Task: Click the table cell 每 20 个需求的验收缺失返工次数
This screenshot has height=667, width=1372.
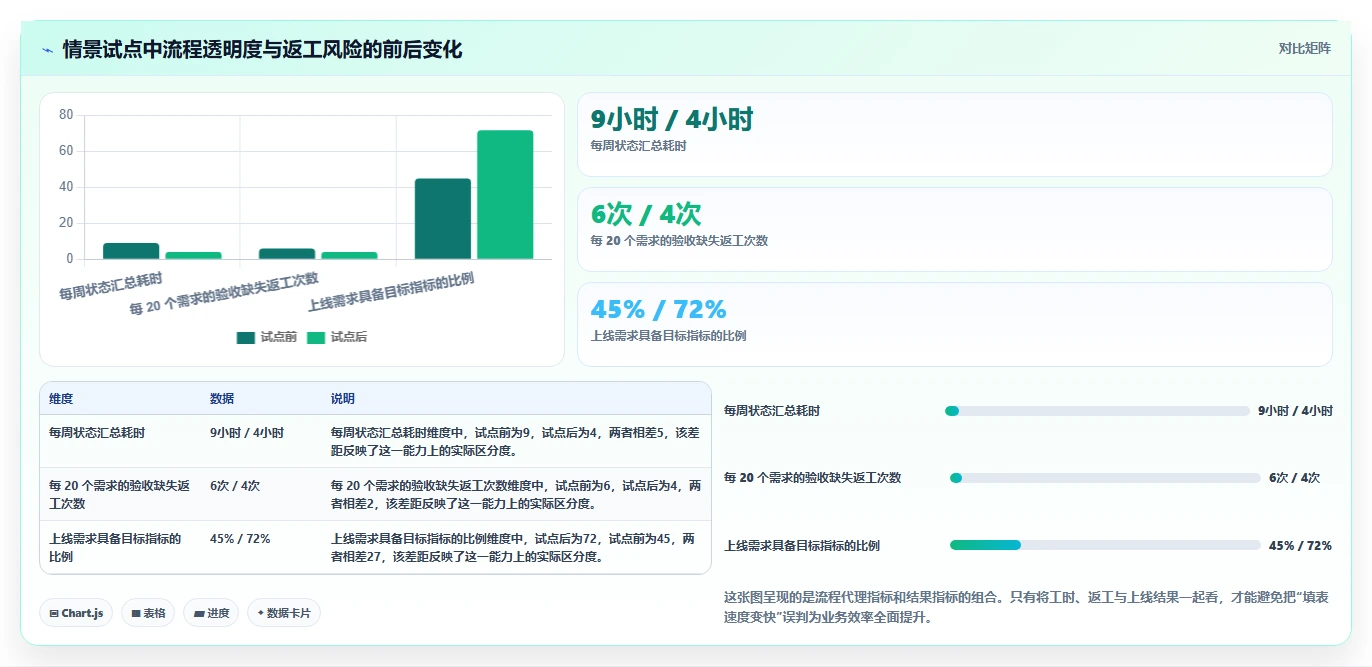Action: click(120, 494)
